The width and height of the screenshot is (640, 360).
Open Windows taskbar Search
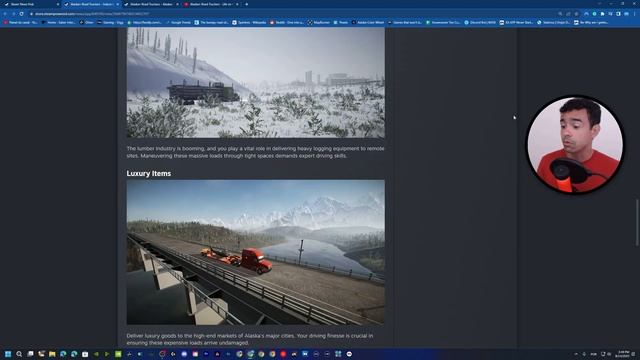click(19, 354)
